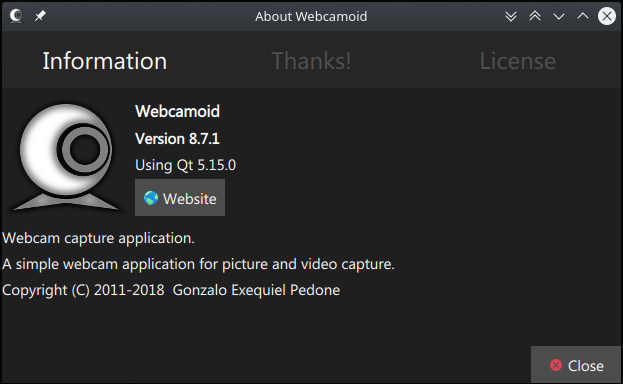The image size is (623, 384).
Task: Minimize window with the single down chevron
Action: [x=559, y=16]
